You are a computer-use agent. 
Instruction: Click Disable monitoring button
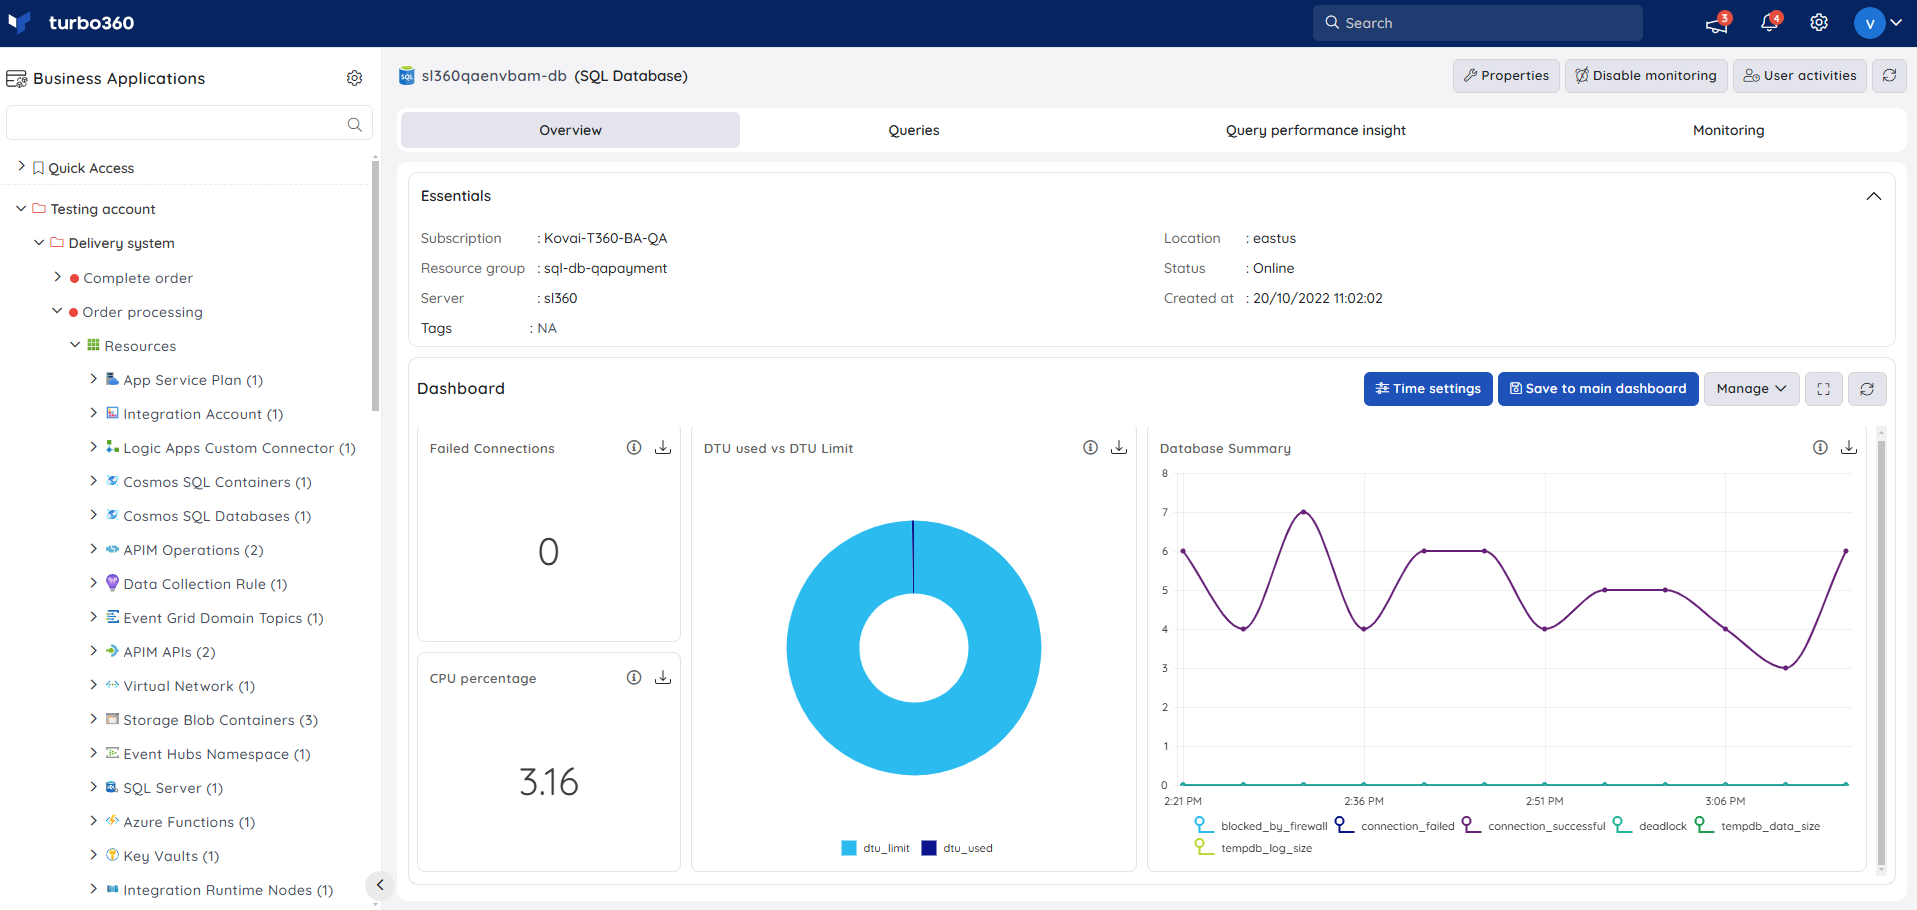[1646, 76]
